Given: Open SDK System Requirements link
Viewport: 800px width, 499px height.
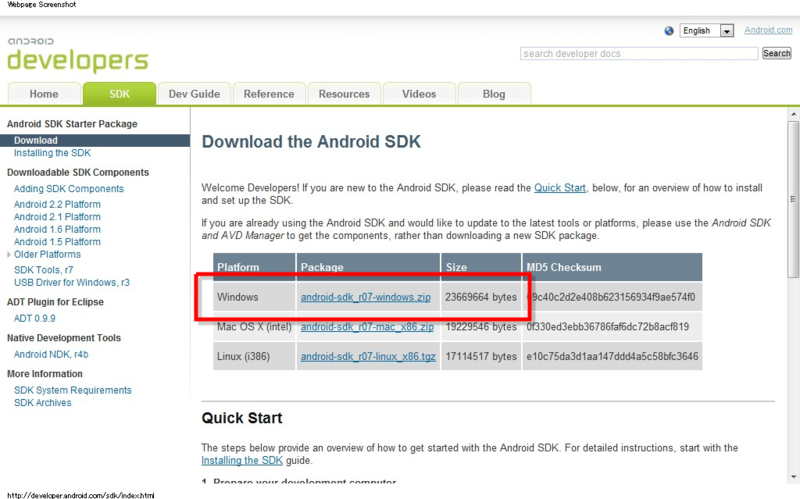Looking at the screenshot, I should (72, 390).
